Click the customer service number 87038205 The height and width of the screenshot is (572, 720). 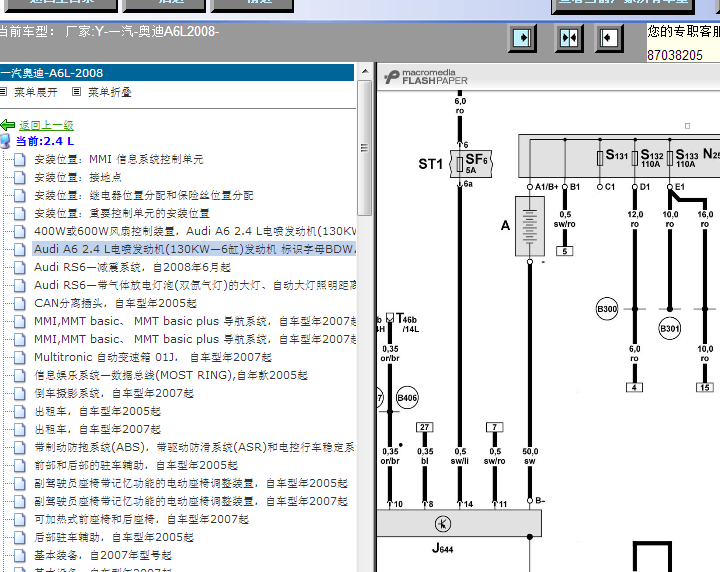(675, 56)
